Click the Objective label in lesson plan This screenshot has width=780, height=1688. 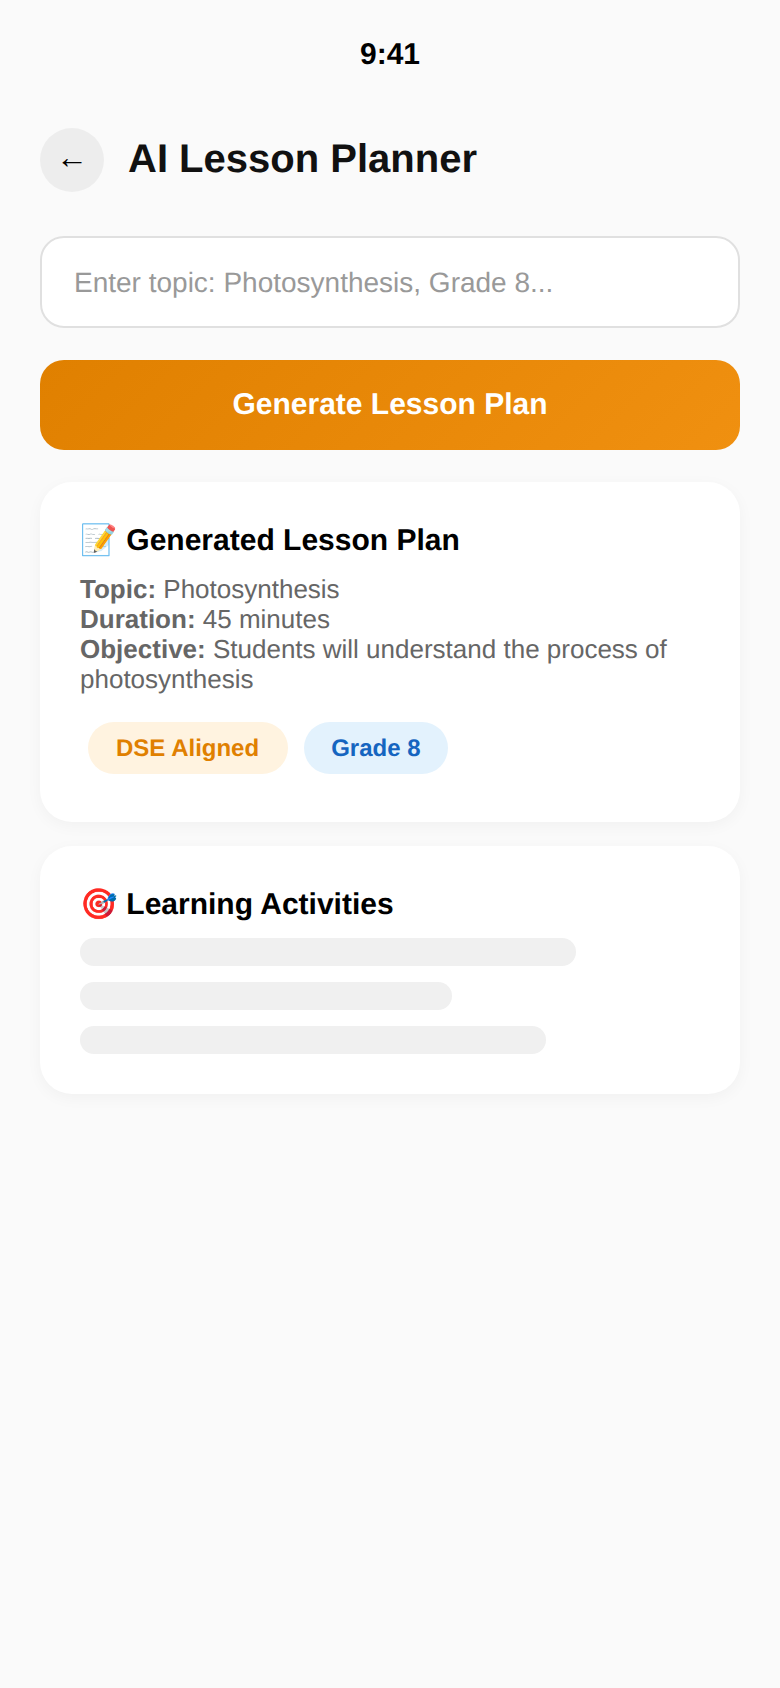(x=142, y=649)
